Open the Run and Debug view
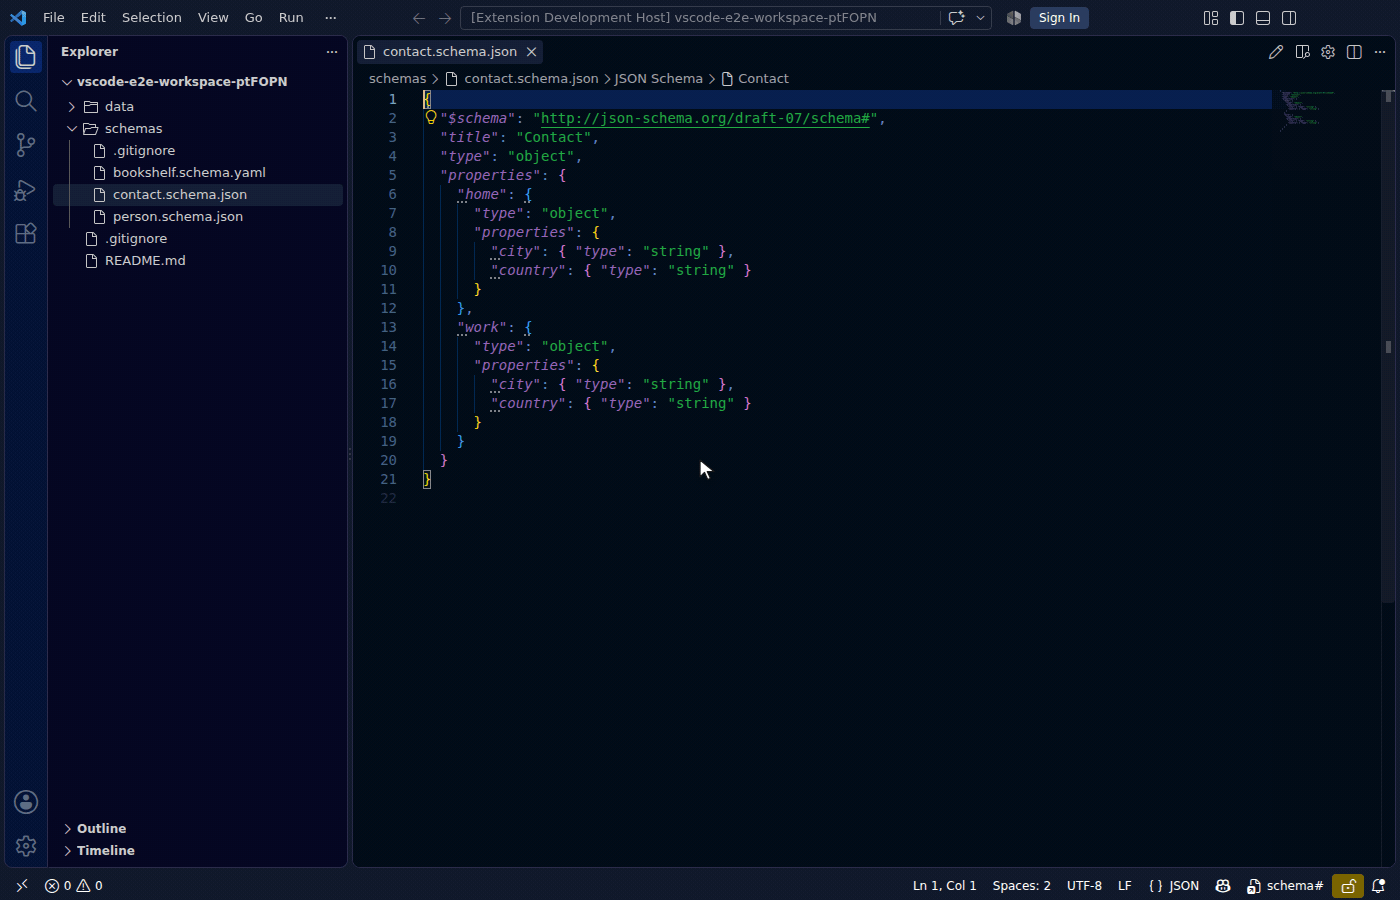This screenshot has height=900, width=1400. pyautogui.click(x=26, y=189)
